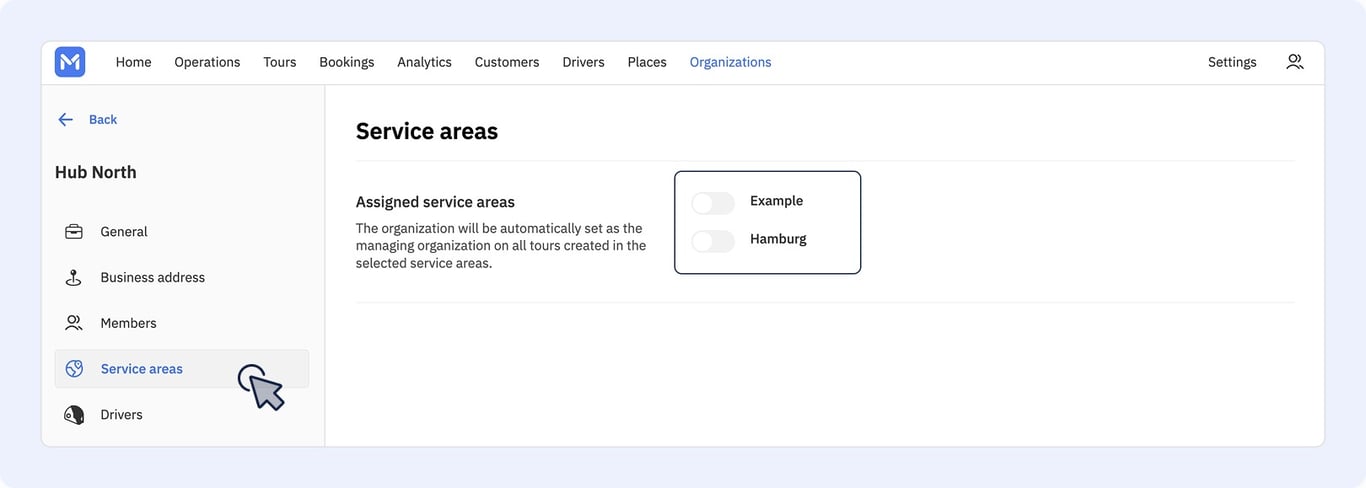Open Places in top navigation
Image resolution: width=1366 pixels, height=488 pixels.
(647, 62)
